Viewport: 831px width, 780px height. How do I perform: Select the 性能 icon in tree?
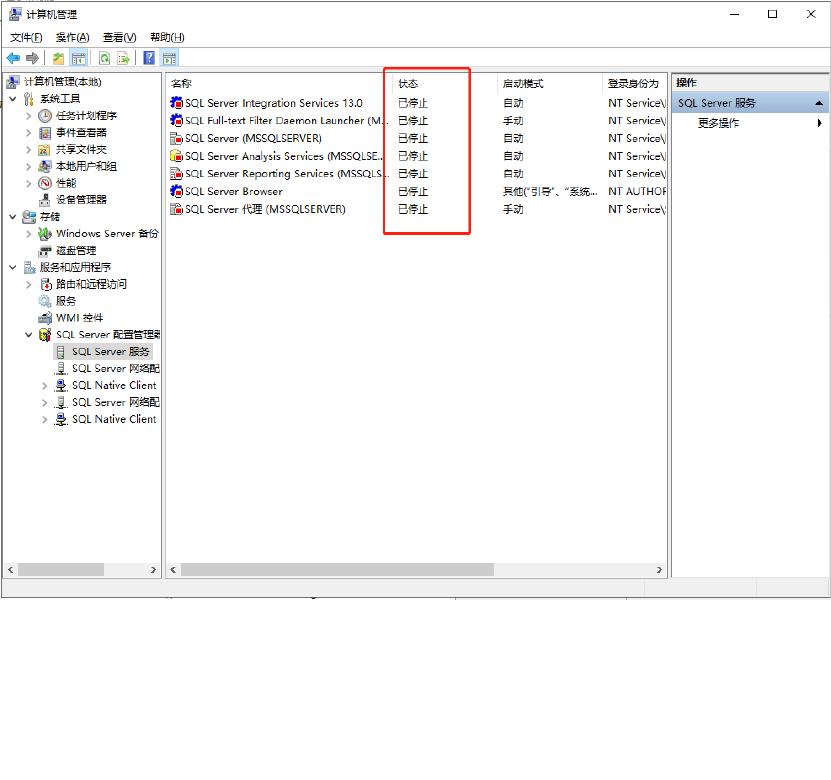click(45, 183)
